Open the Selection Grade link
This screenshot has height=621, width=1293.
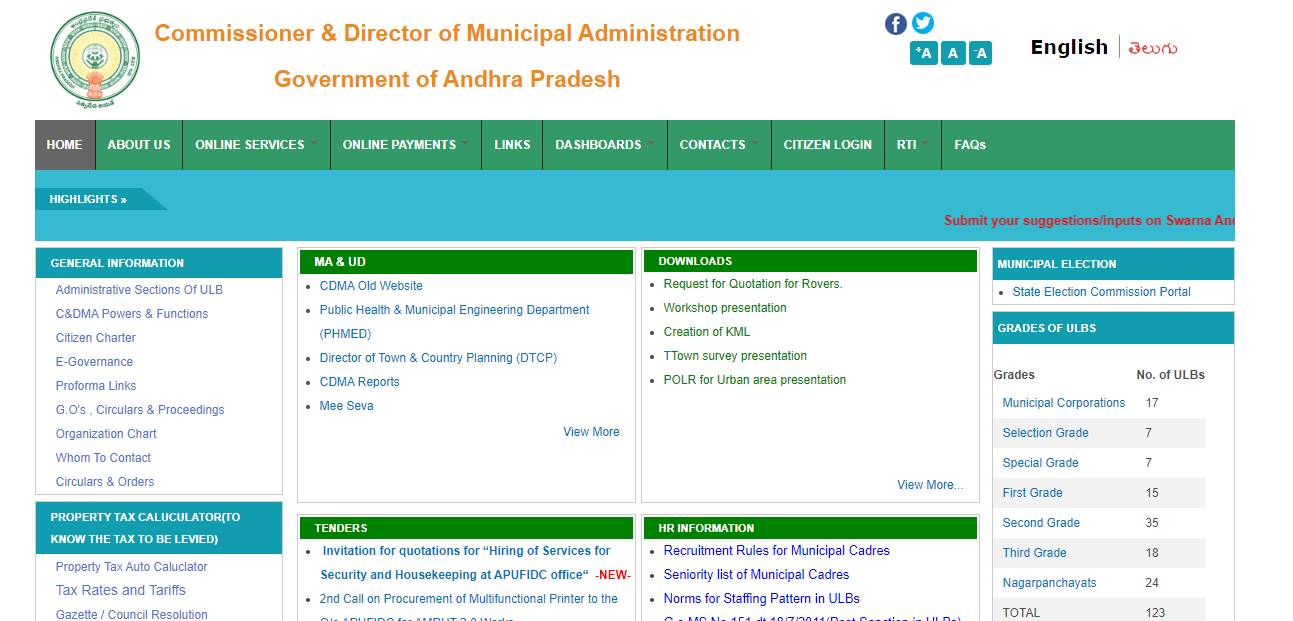pyautogui.click(x=1045, y=433)
